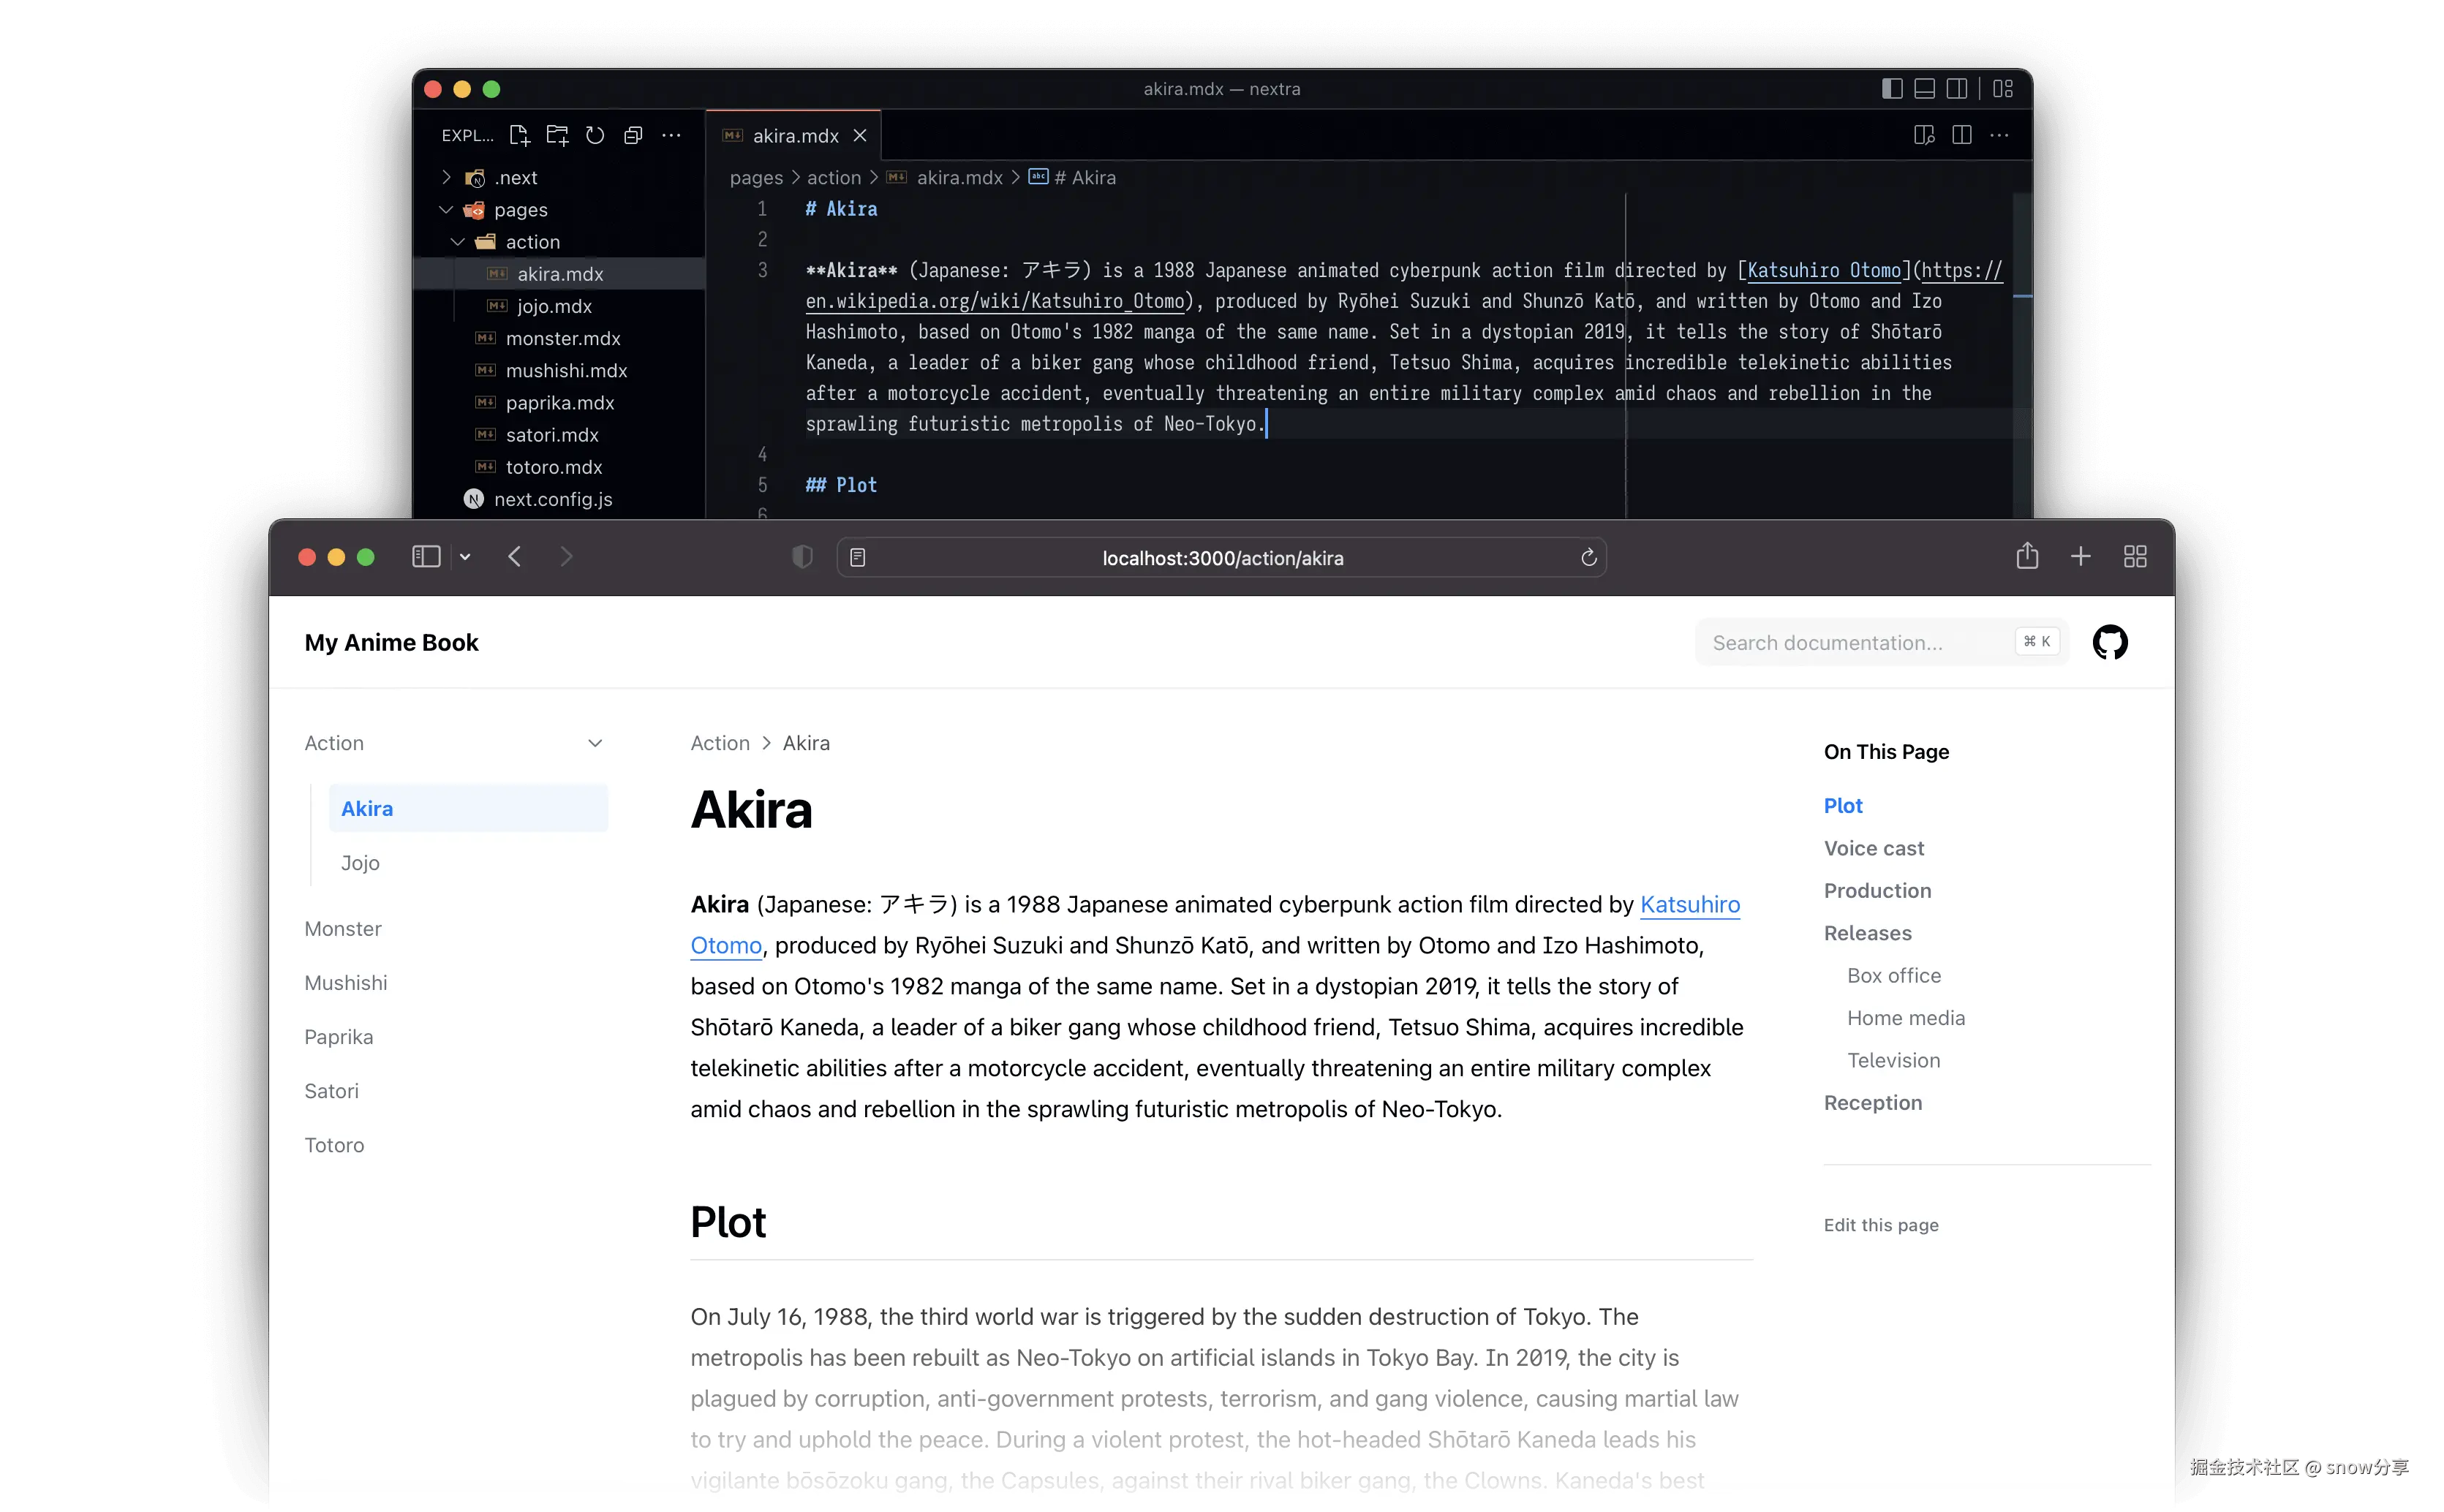Toggle the Safari sidebar
This screenshot has width=2444, height=1512.
point(426,556)
